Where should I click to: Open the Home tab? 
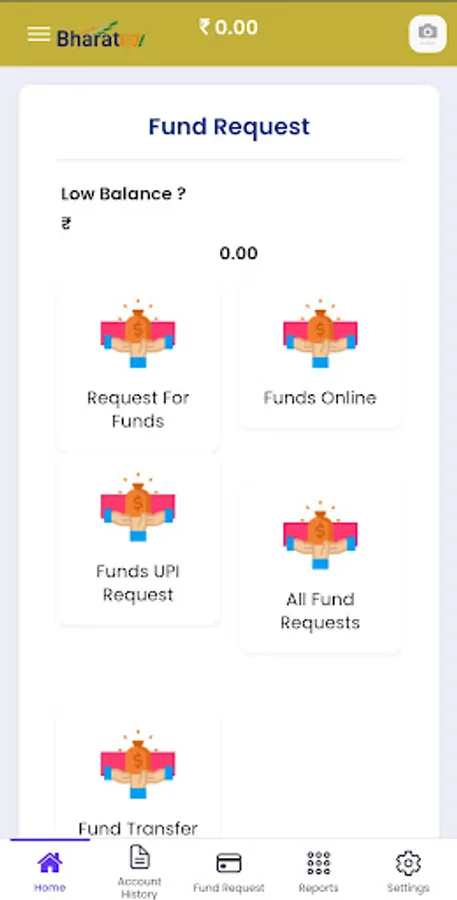click(x=49, y=870)
